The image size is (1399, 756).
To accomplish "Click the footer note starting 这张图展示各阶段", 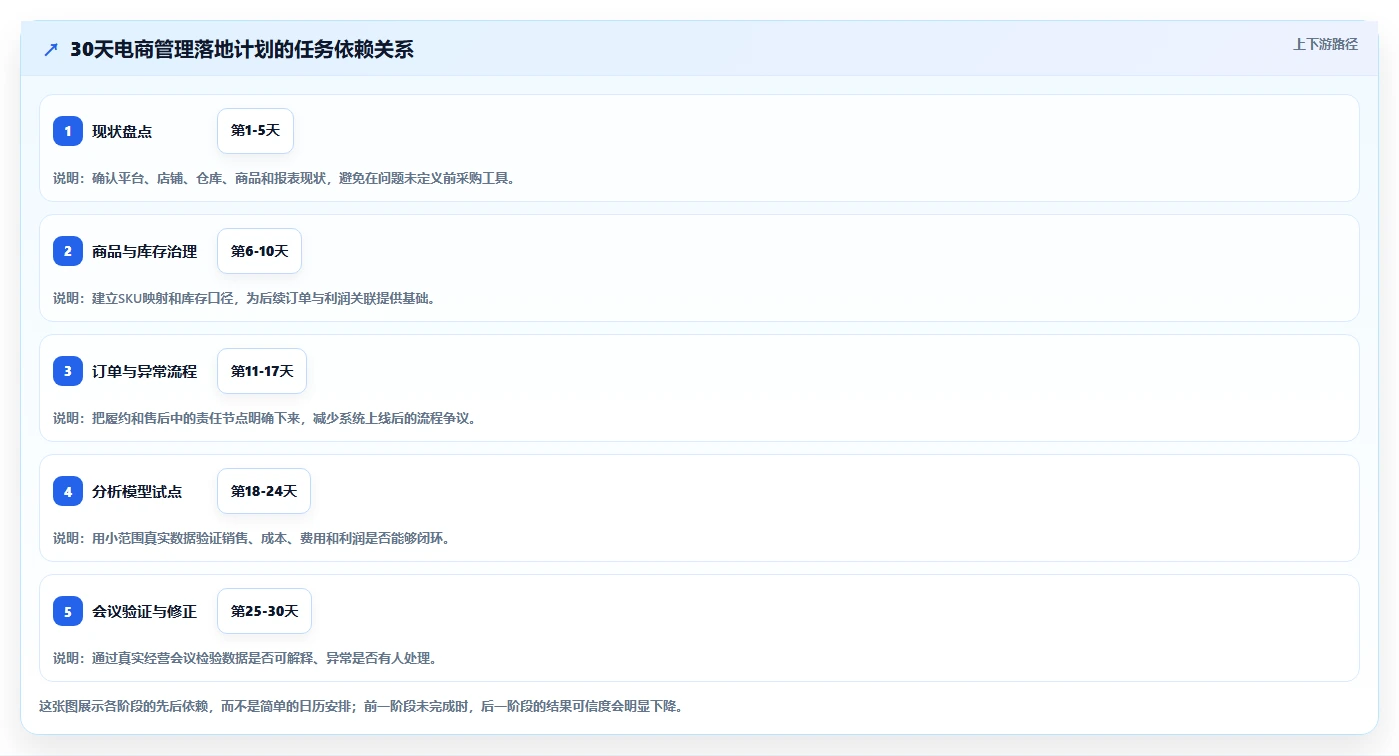I will point(361,706).
